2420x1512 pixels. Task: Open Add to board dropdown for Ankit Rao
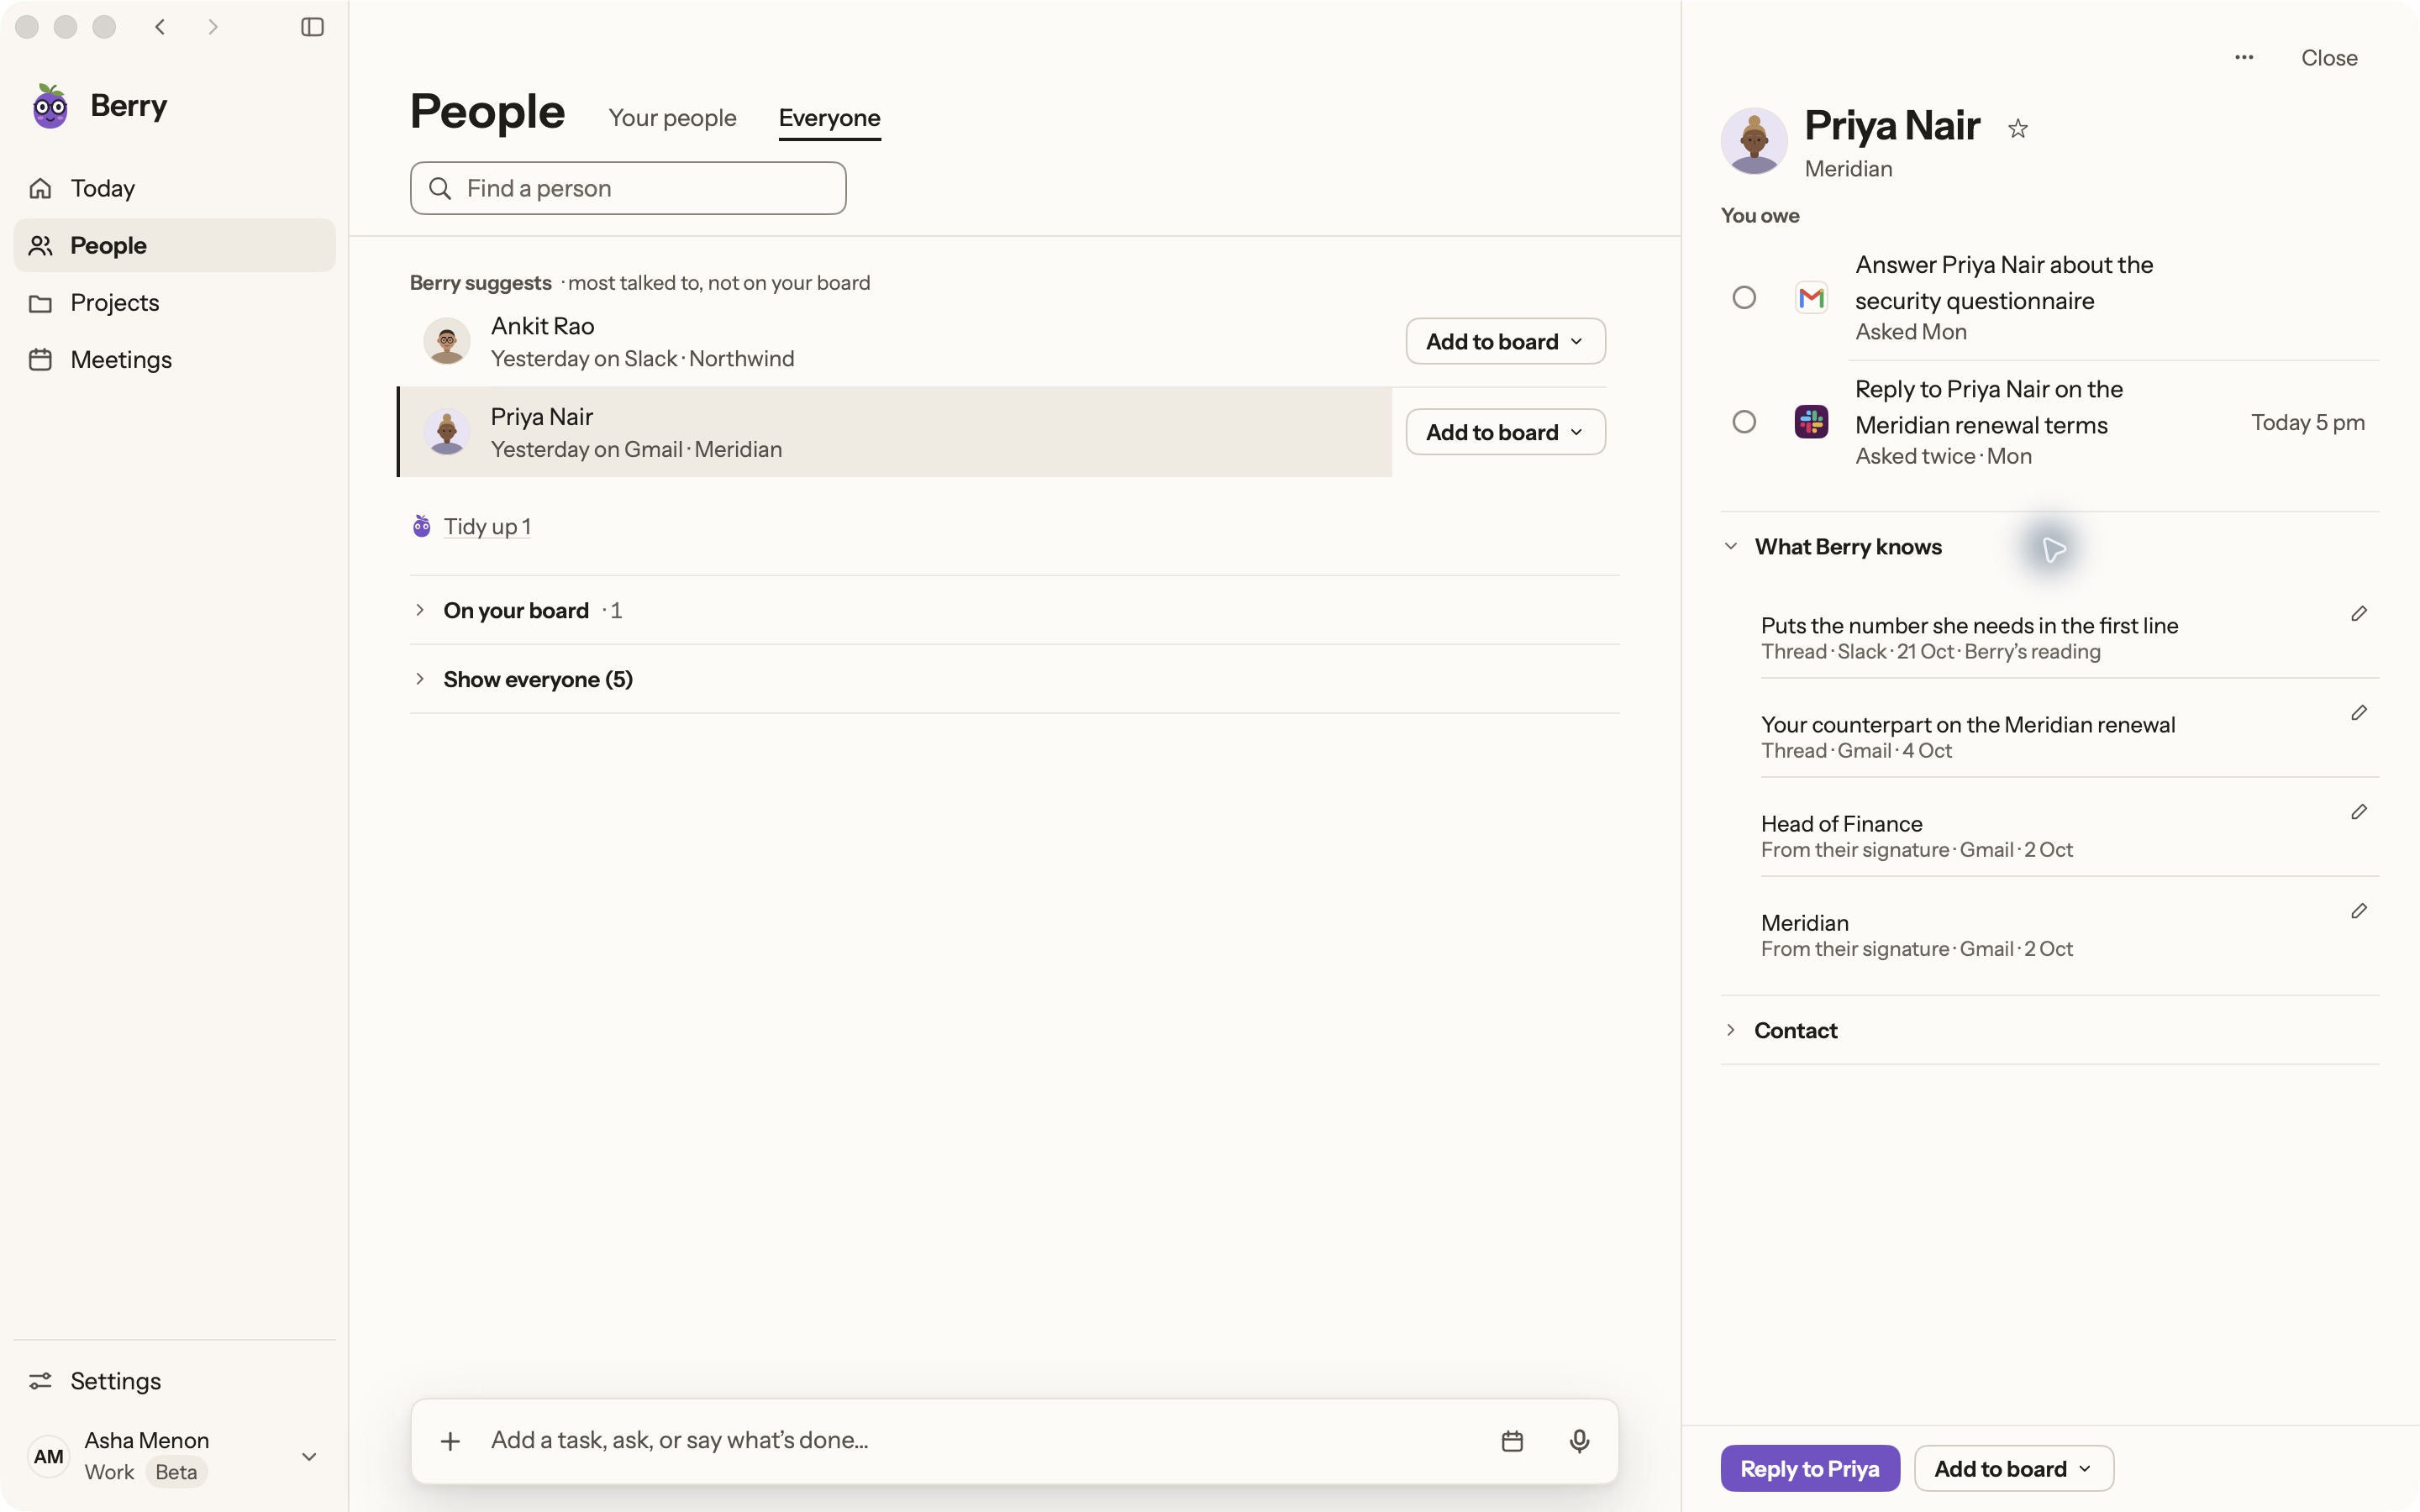coord(1505,341)
